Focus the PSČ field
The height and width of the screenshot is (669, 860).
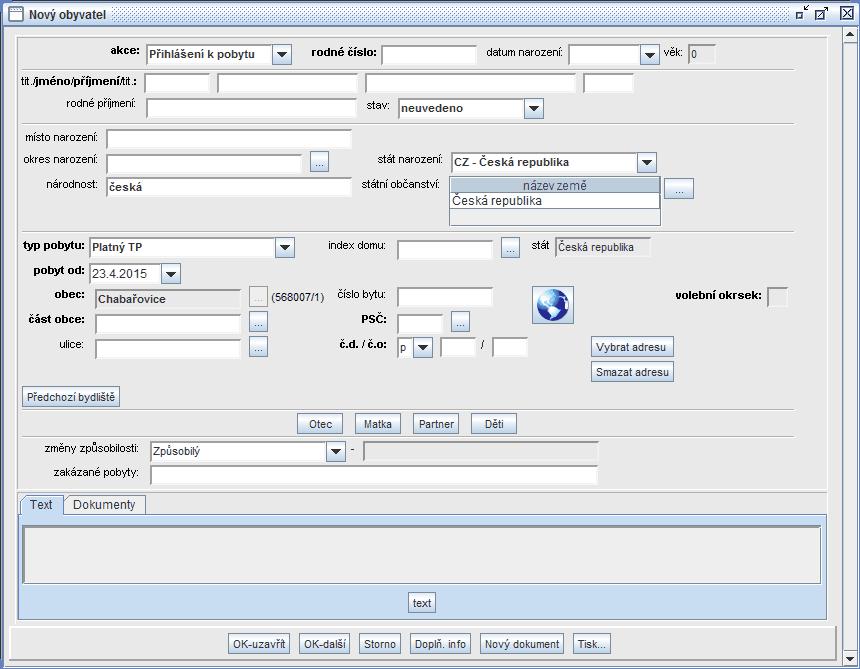(x=420, y=323)
